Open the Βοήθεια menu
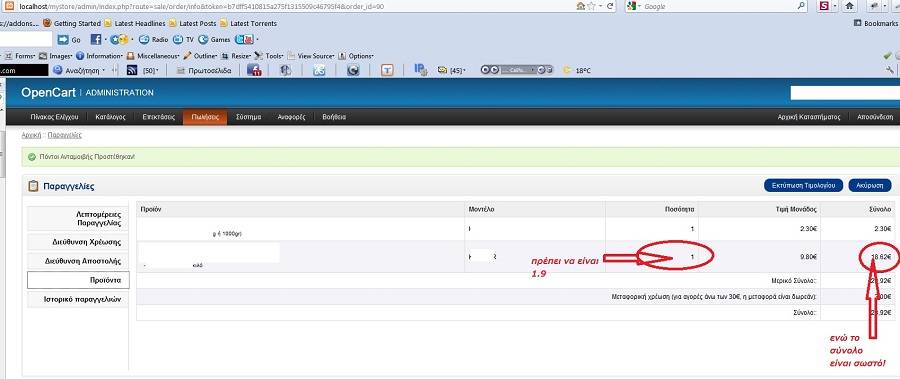This screenshot has width=900, height=379. [x=334, y=117]
